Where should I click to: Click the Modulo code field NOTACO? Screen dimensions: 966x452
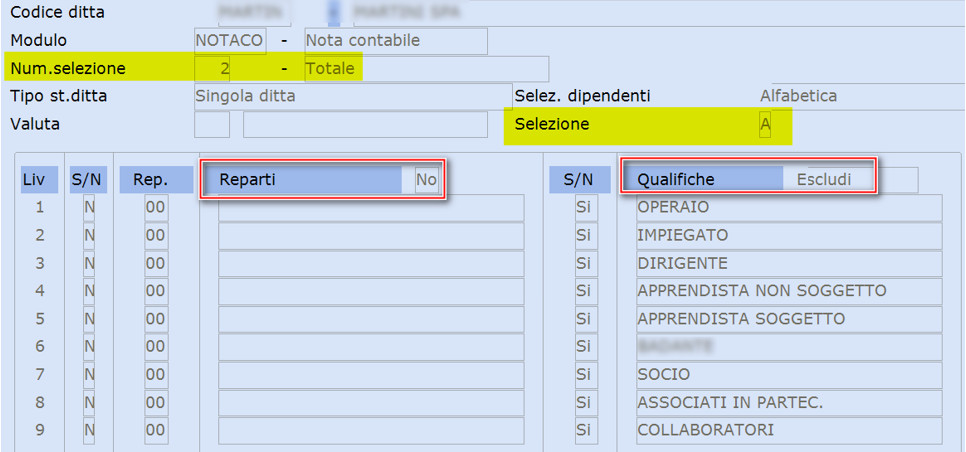(230, 41)
